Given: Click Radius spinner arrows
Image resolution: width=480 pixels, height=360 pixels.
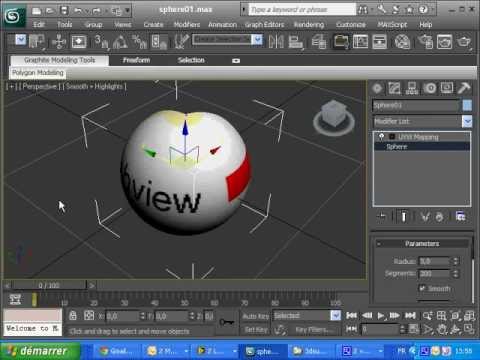Looking at the screenshot, I should 455,261.
